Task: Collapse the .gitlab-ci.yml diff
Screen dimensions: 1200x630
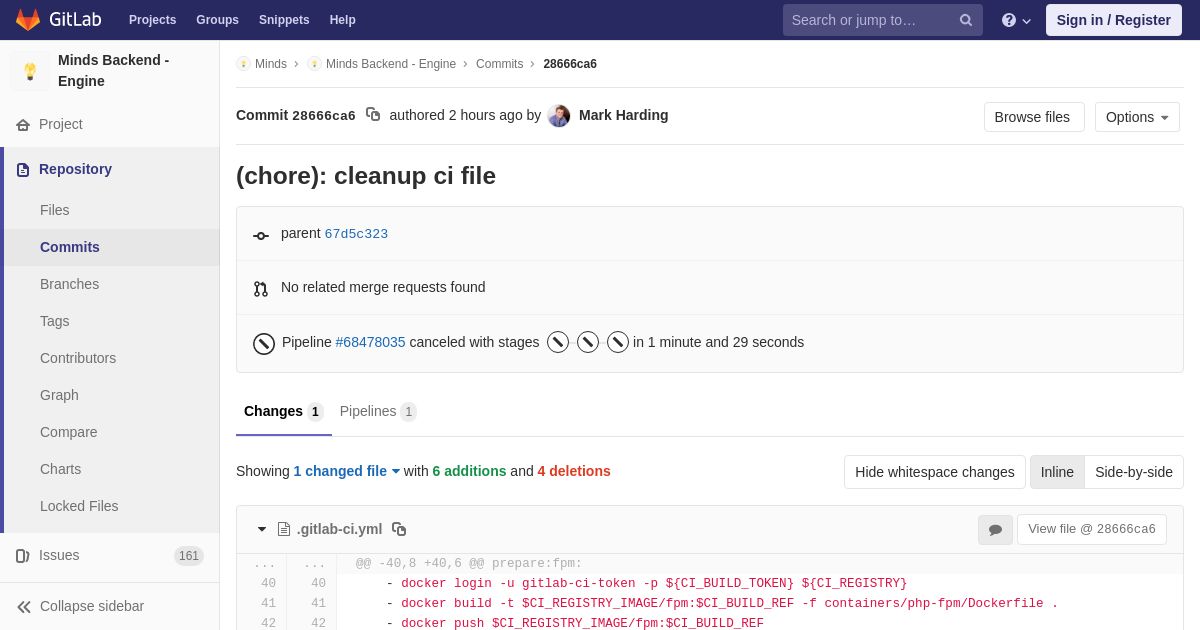Action: (x=262, y=529)
